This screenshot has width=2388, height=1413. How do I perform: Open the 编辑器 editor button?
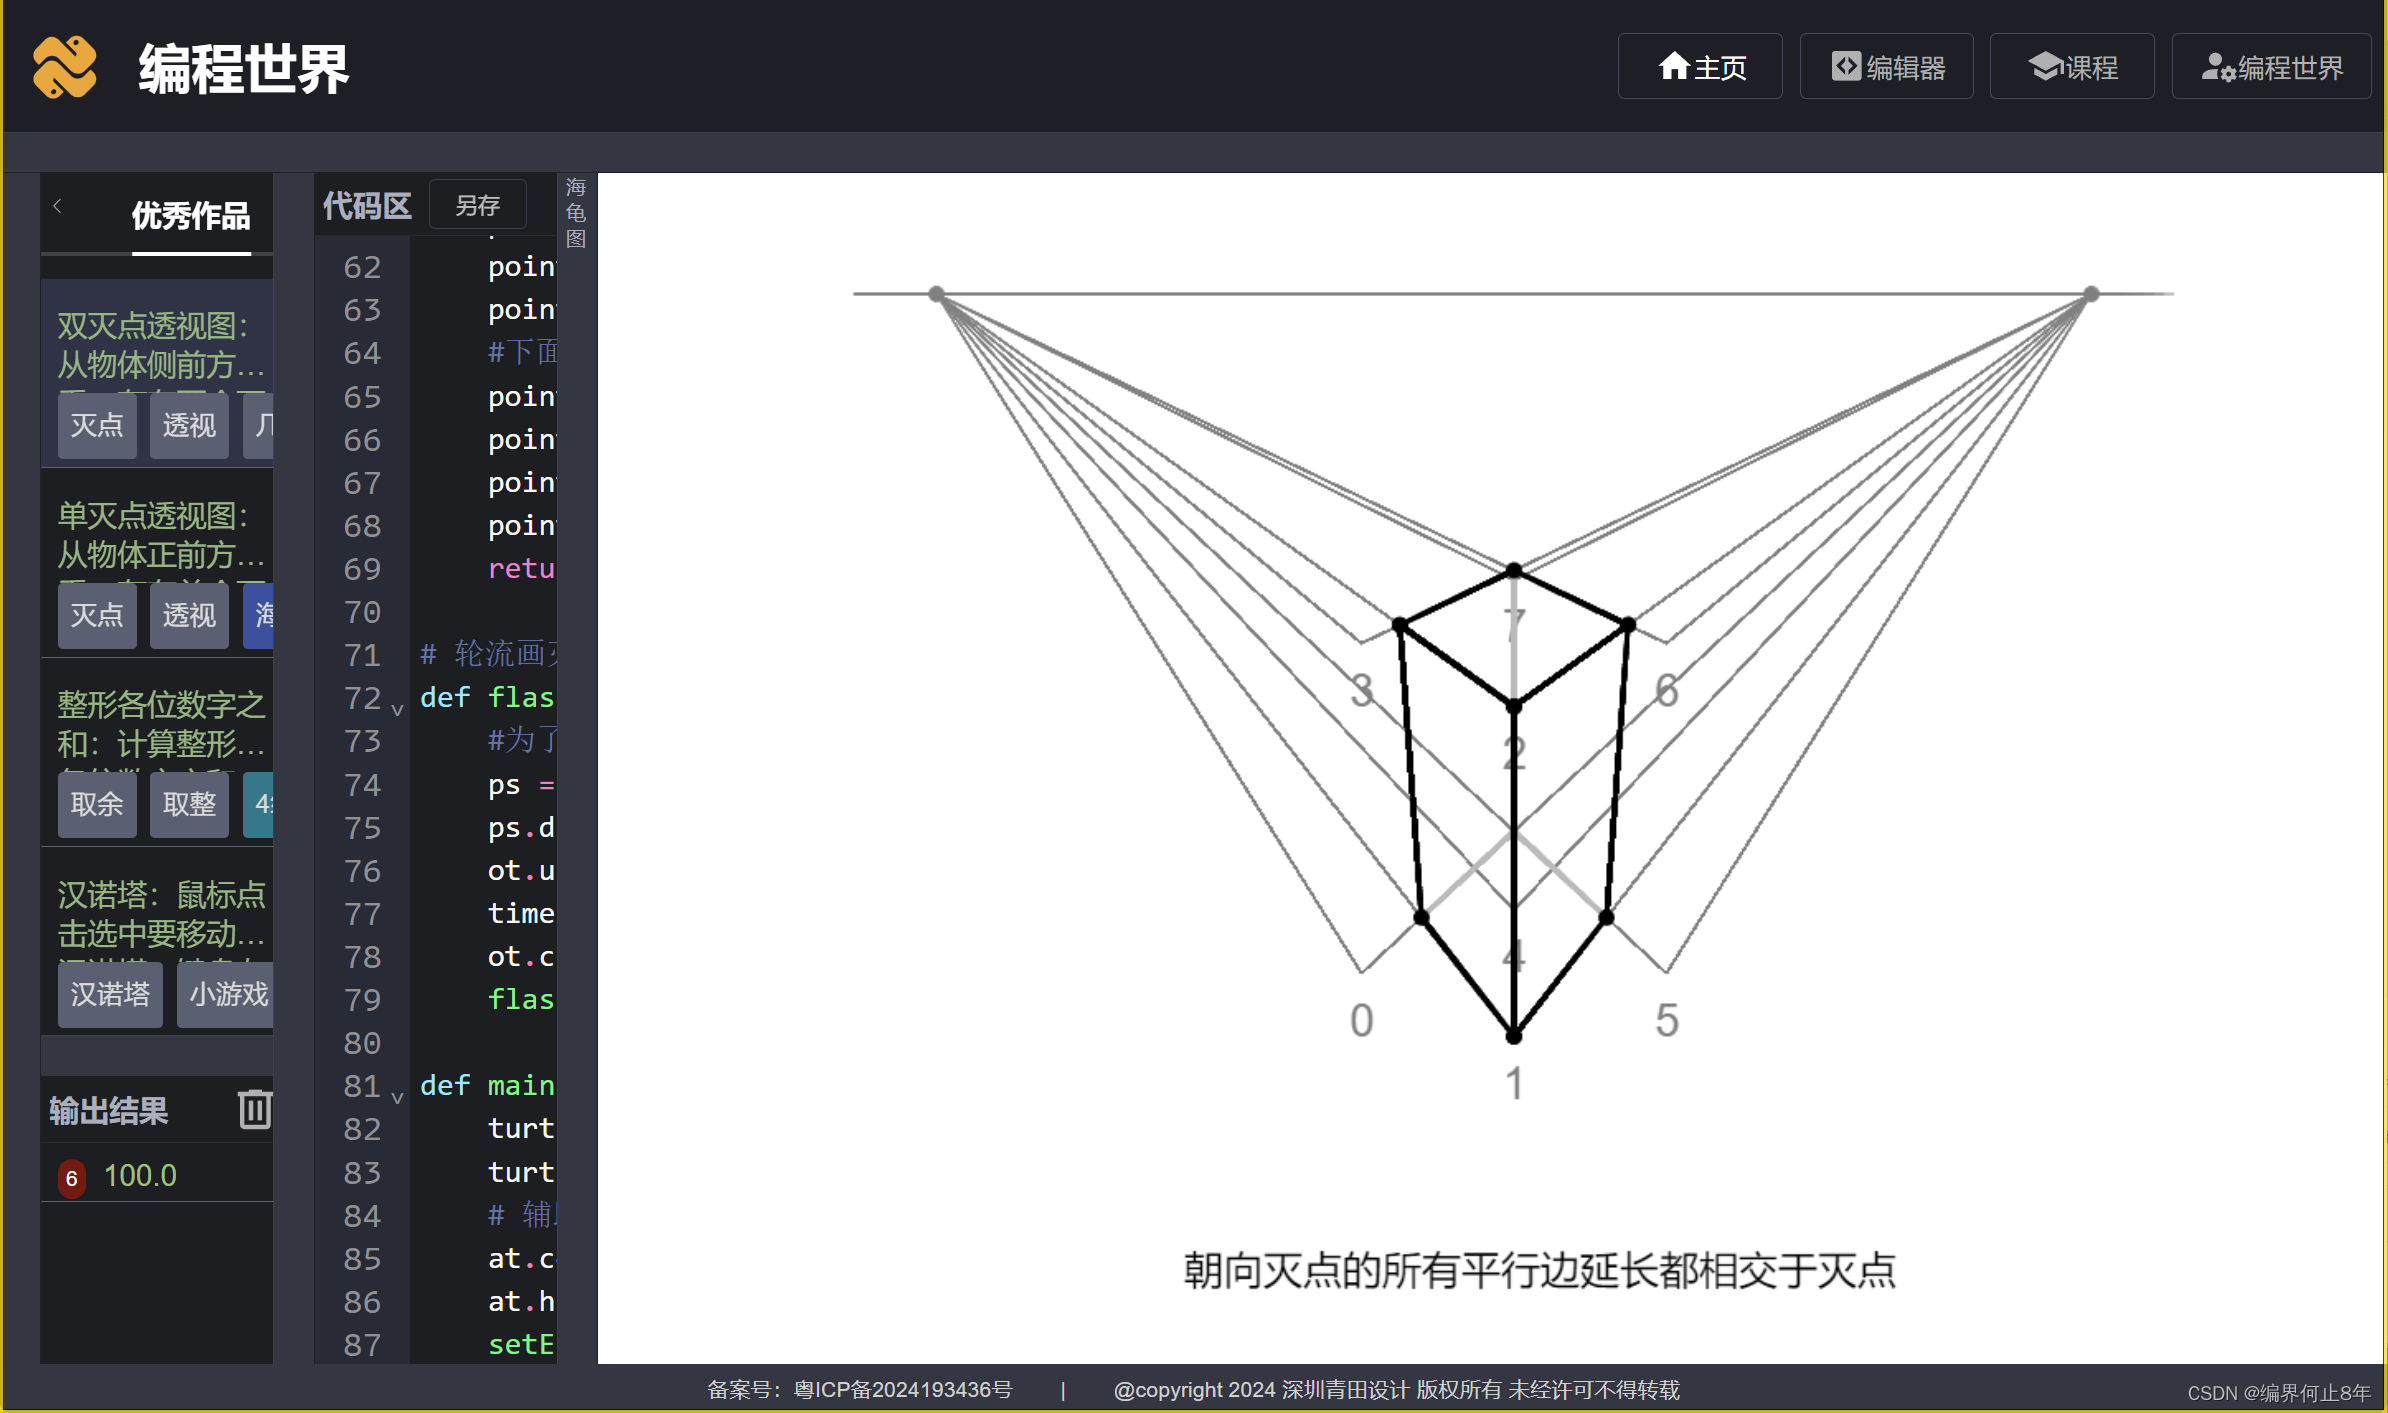pos(1886,67)
